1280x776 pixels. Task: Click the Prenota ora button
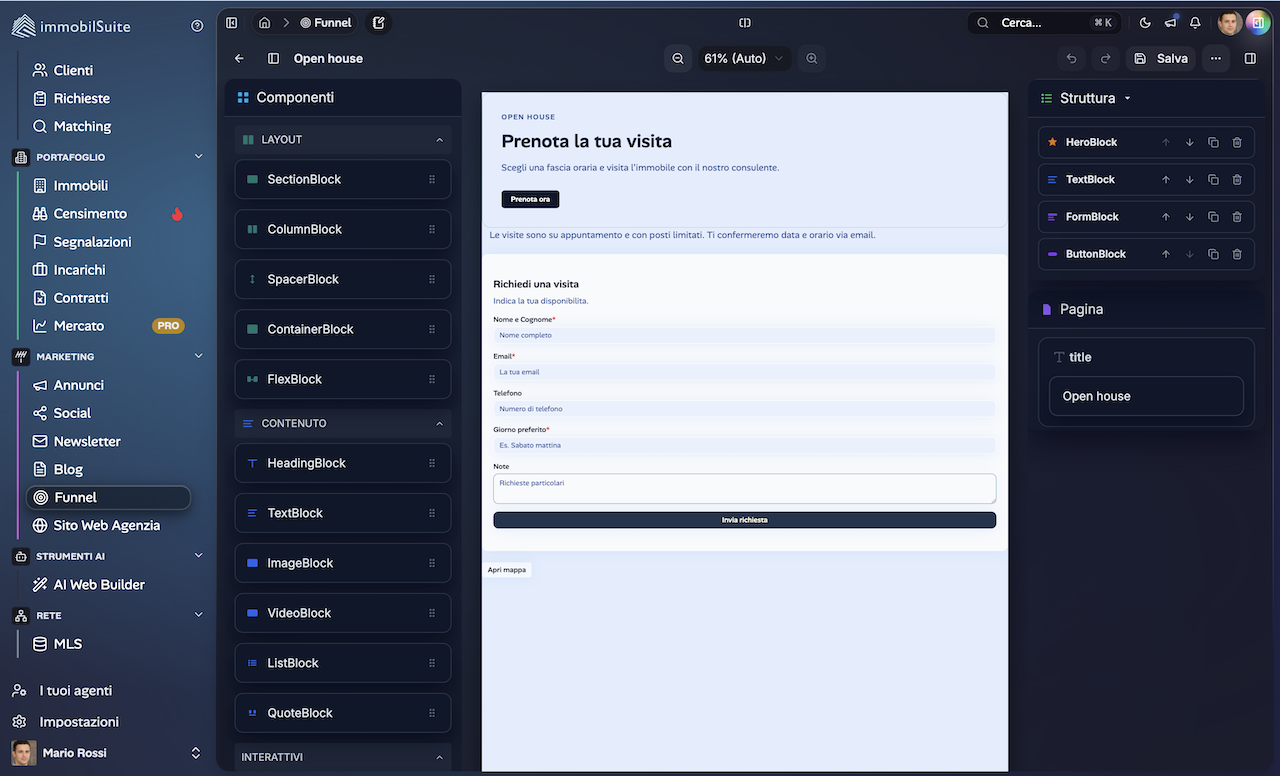click(x=530, y=199)
